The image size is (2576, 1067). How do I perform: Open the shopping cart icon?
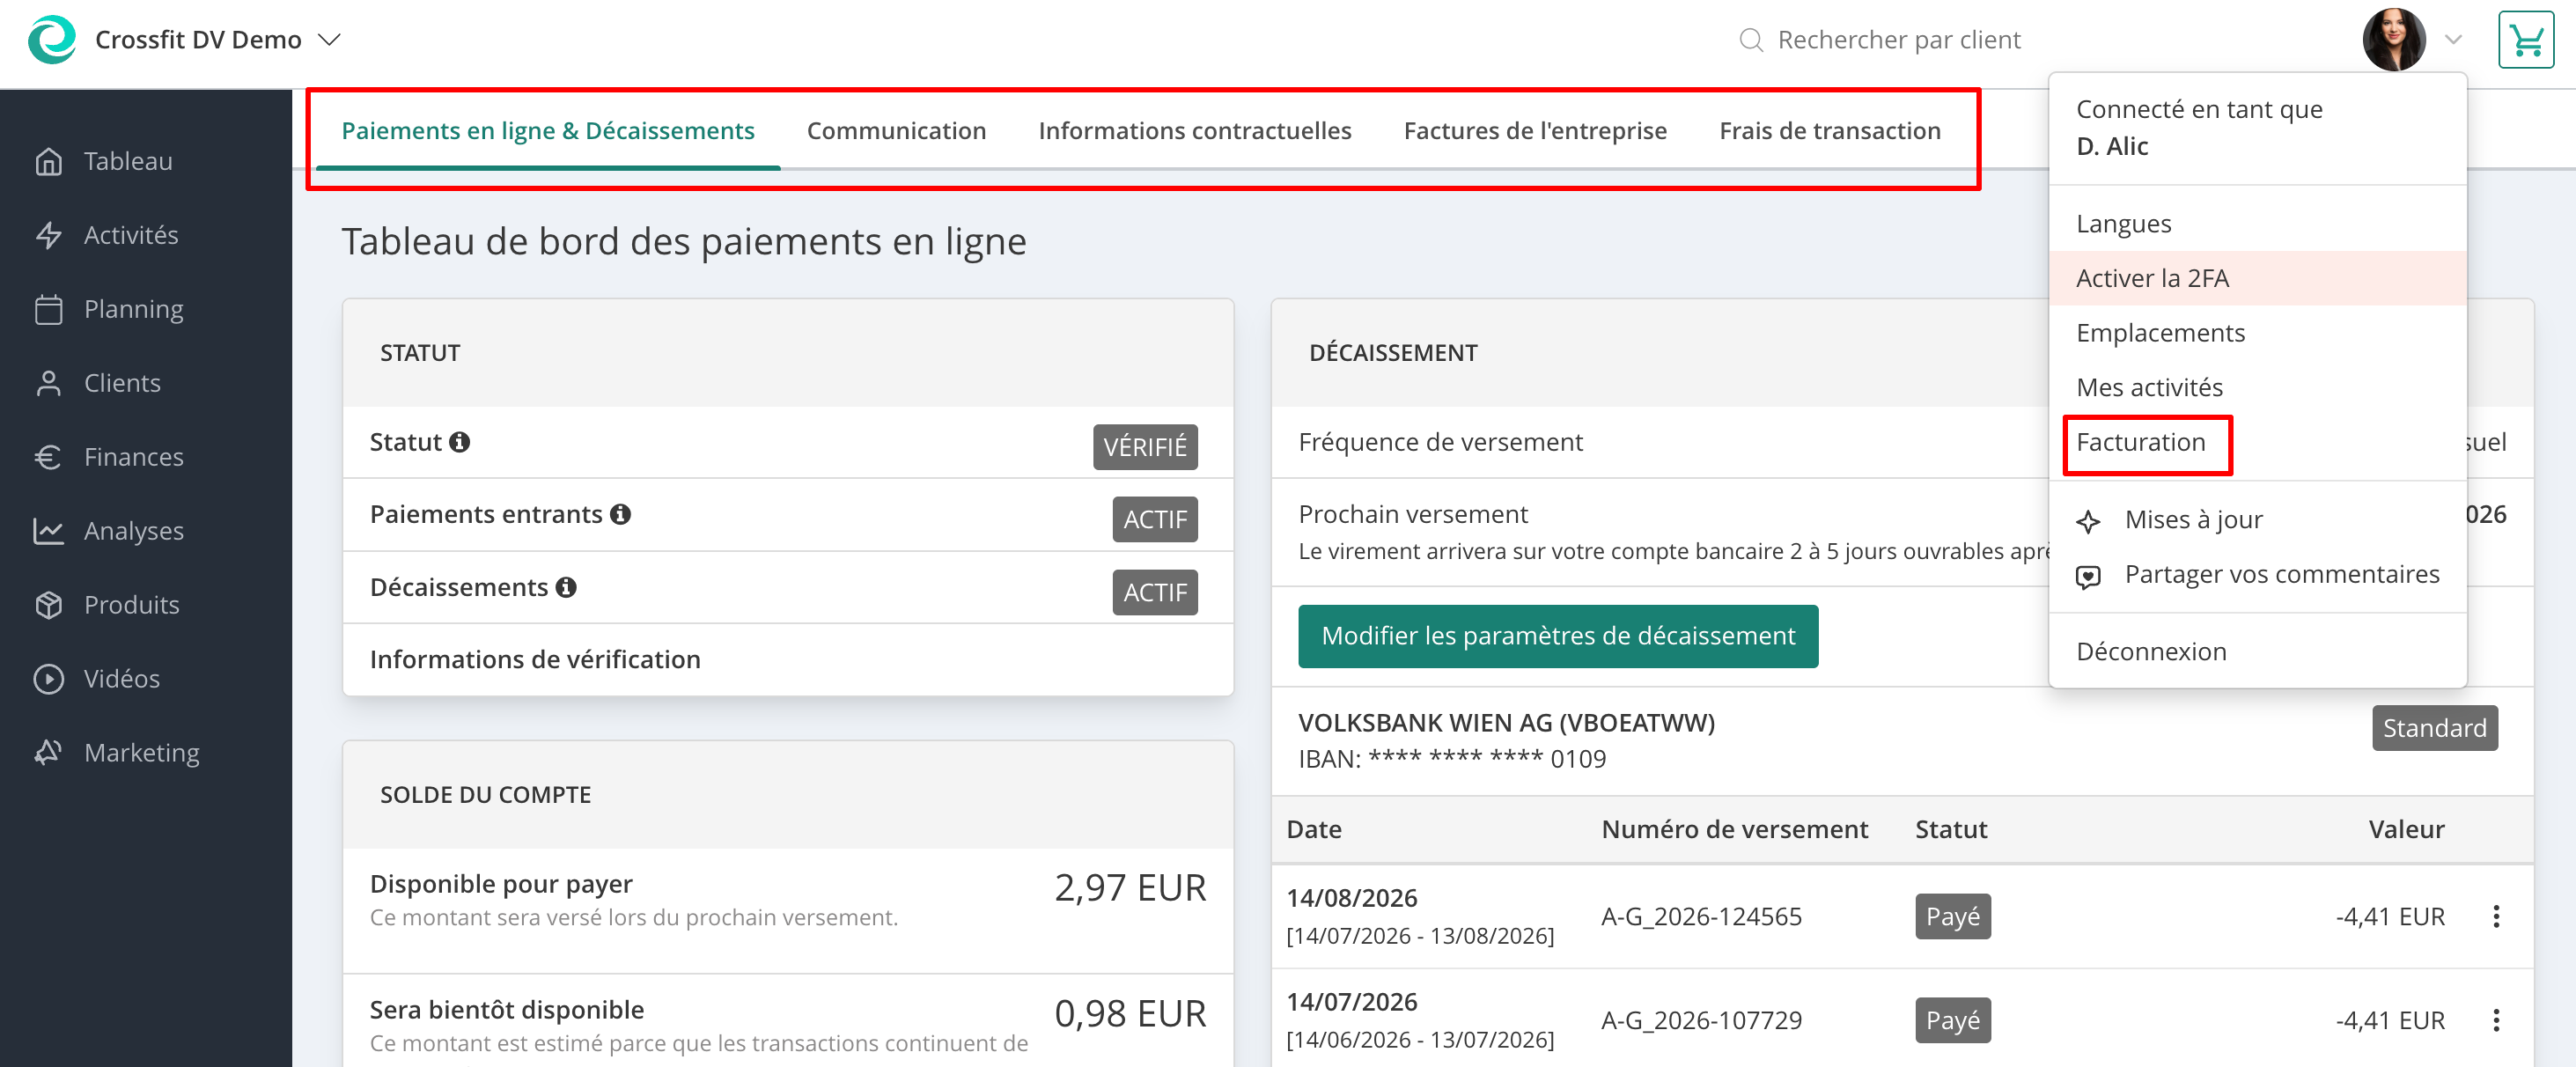(x=2525, y=40)
